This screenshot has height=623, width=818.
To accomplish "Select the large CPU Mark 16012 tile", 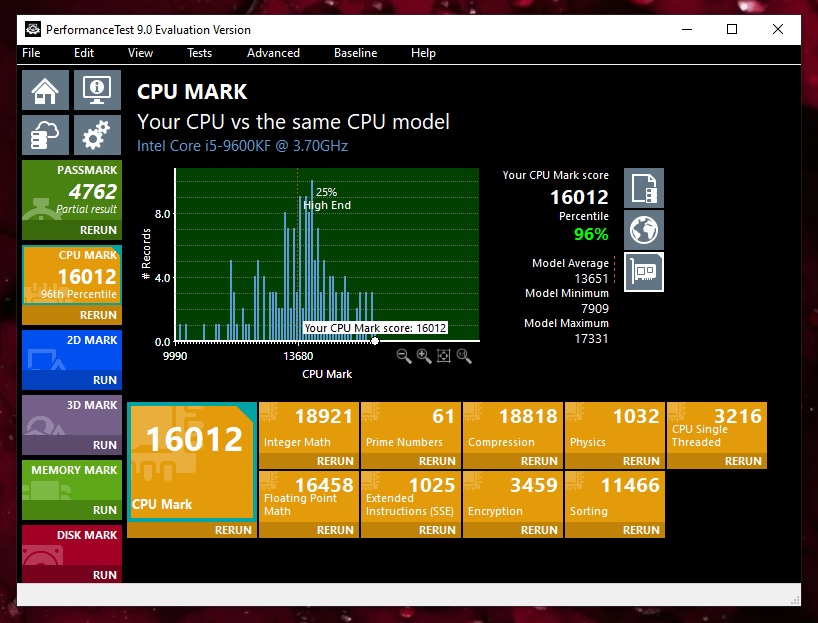I will 192,462.
